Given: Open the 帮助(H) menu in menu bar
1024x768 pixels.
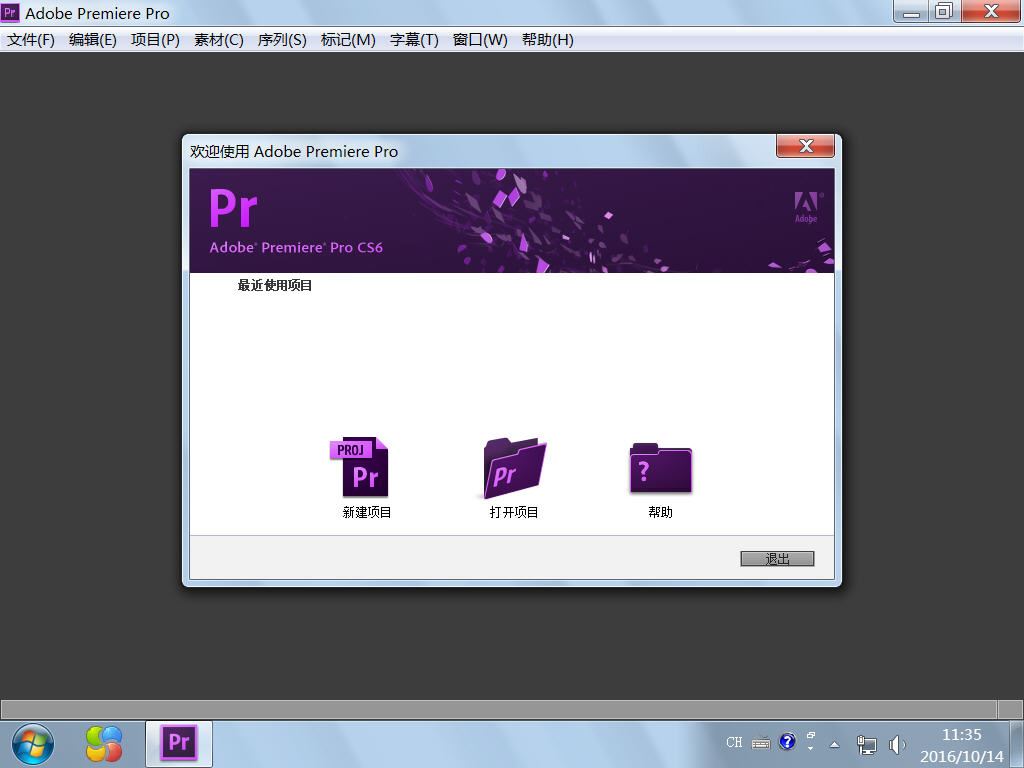Looking at the screenshot, I should point(547,40).
